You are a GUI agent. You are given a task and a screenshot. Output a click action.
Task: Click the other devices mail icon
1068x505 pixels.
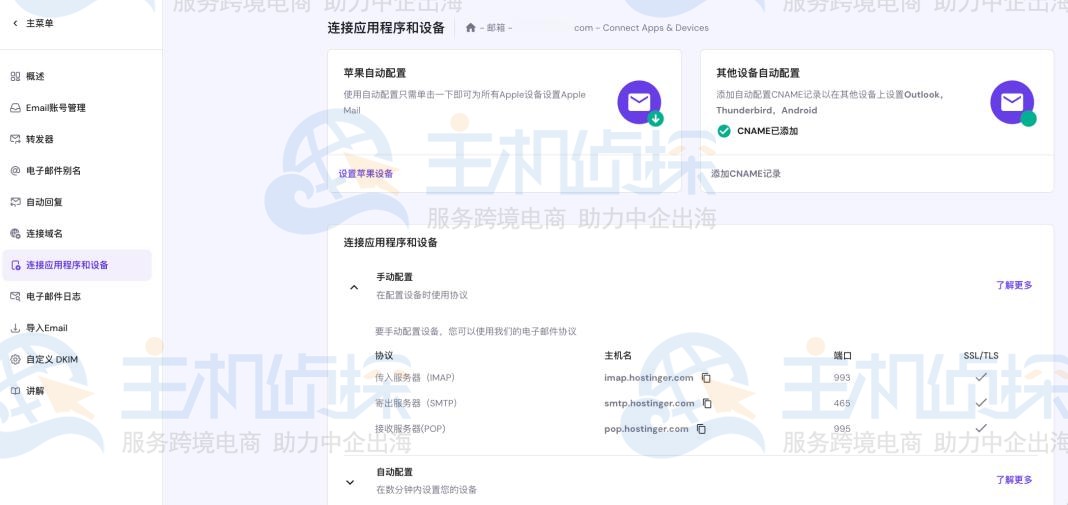1013,103
